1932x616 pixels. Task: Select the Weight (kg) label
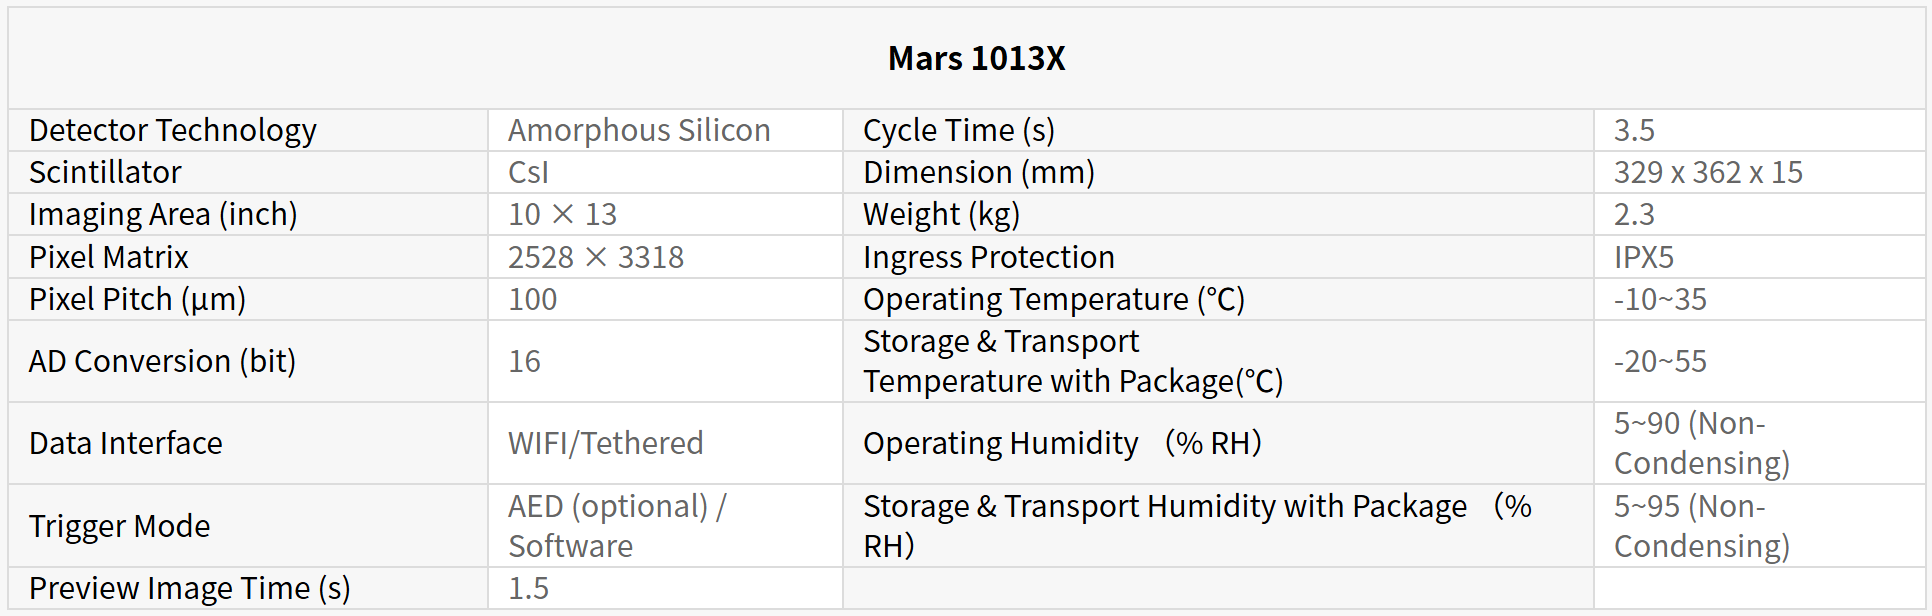tap(941, 214)
